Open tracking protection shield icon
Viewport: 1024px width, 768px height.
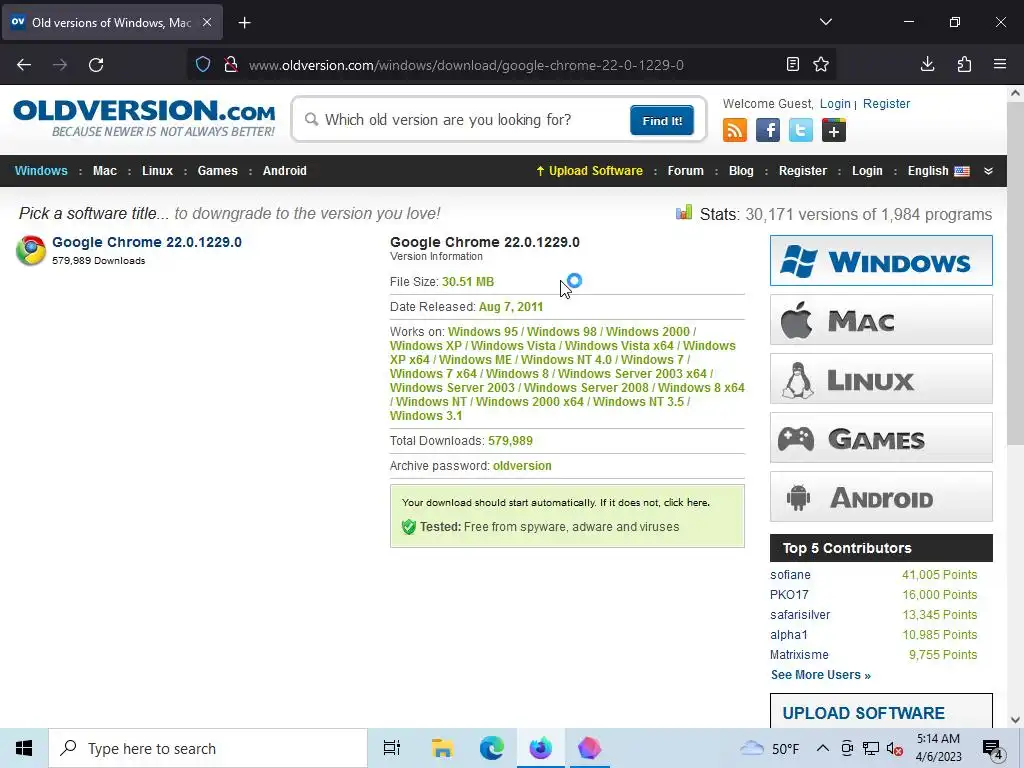203,65
